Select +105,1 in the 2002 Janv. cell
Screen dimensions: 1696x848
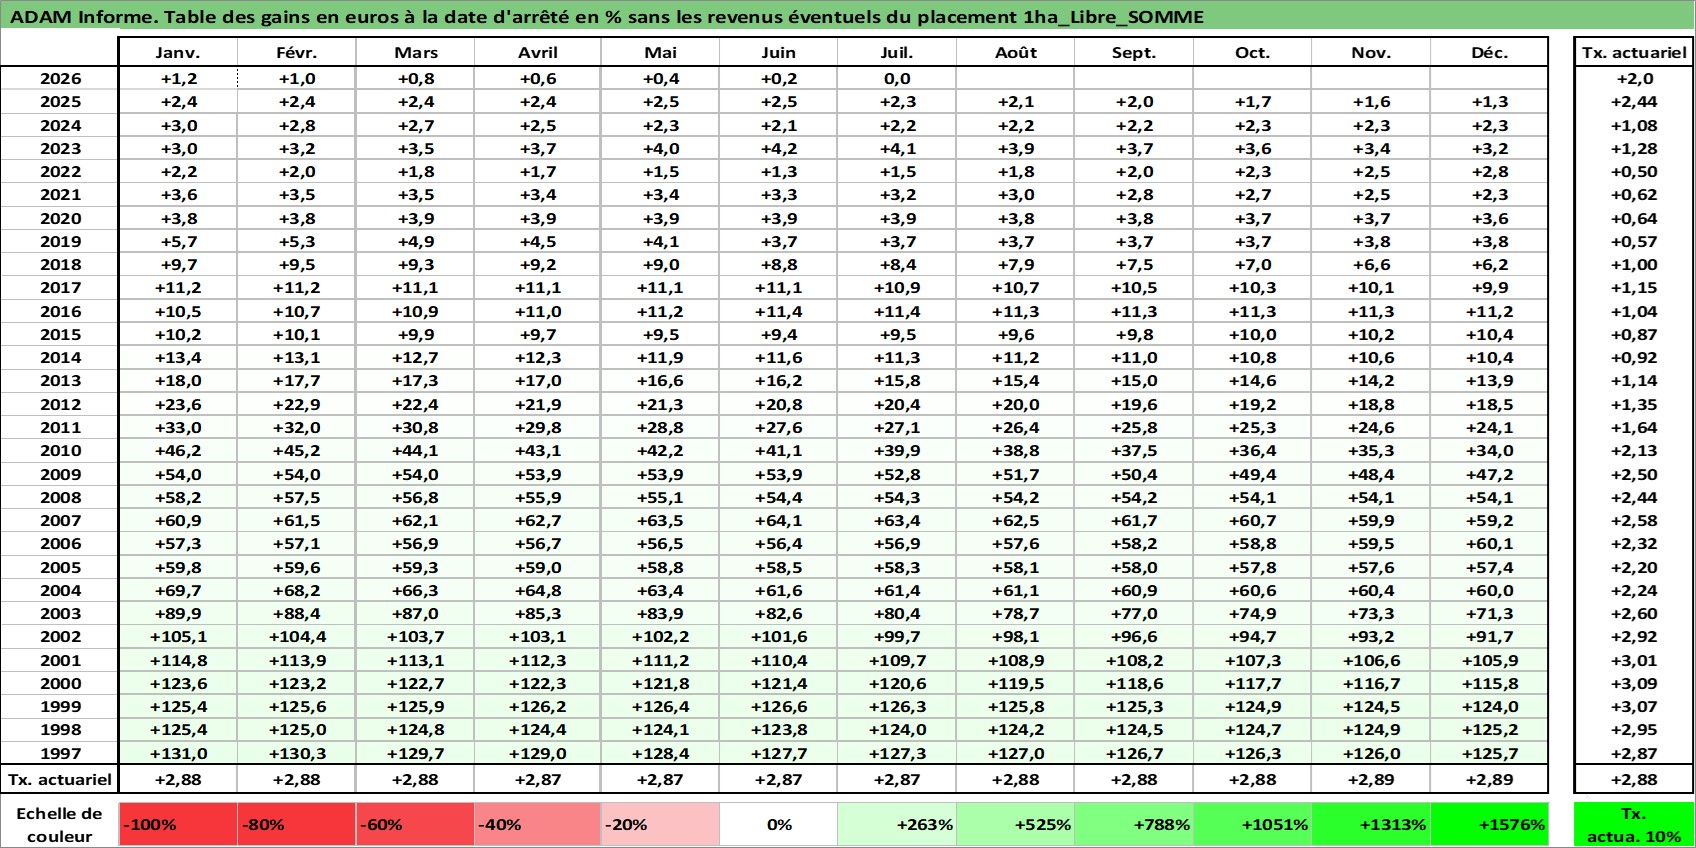point(178,636)
